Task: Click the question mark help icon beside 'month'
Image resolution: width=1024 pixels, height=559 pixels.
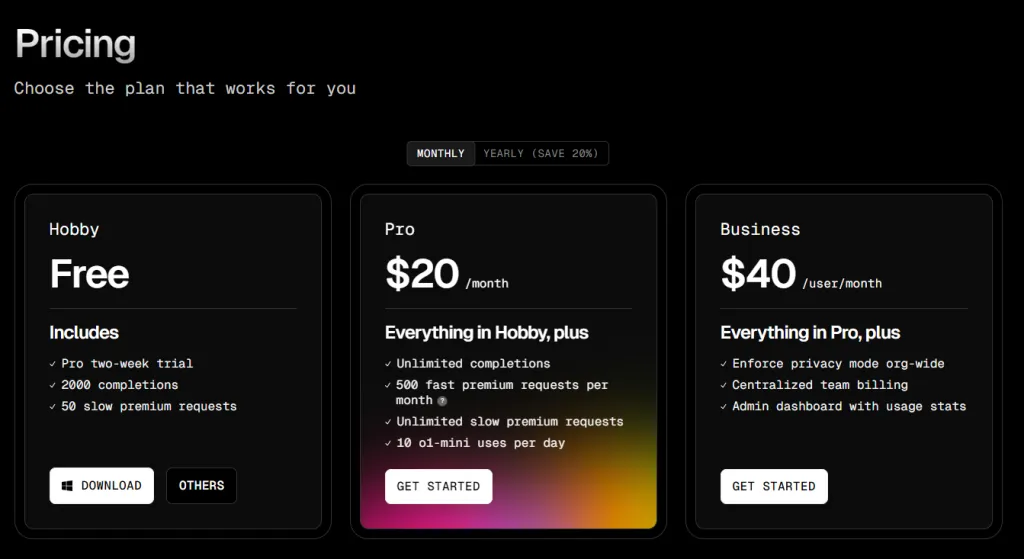Action: 442,401
